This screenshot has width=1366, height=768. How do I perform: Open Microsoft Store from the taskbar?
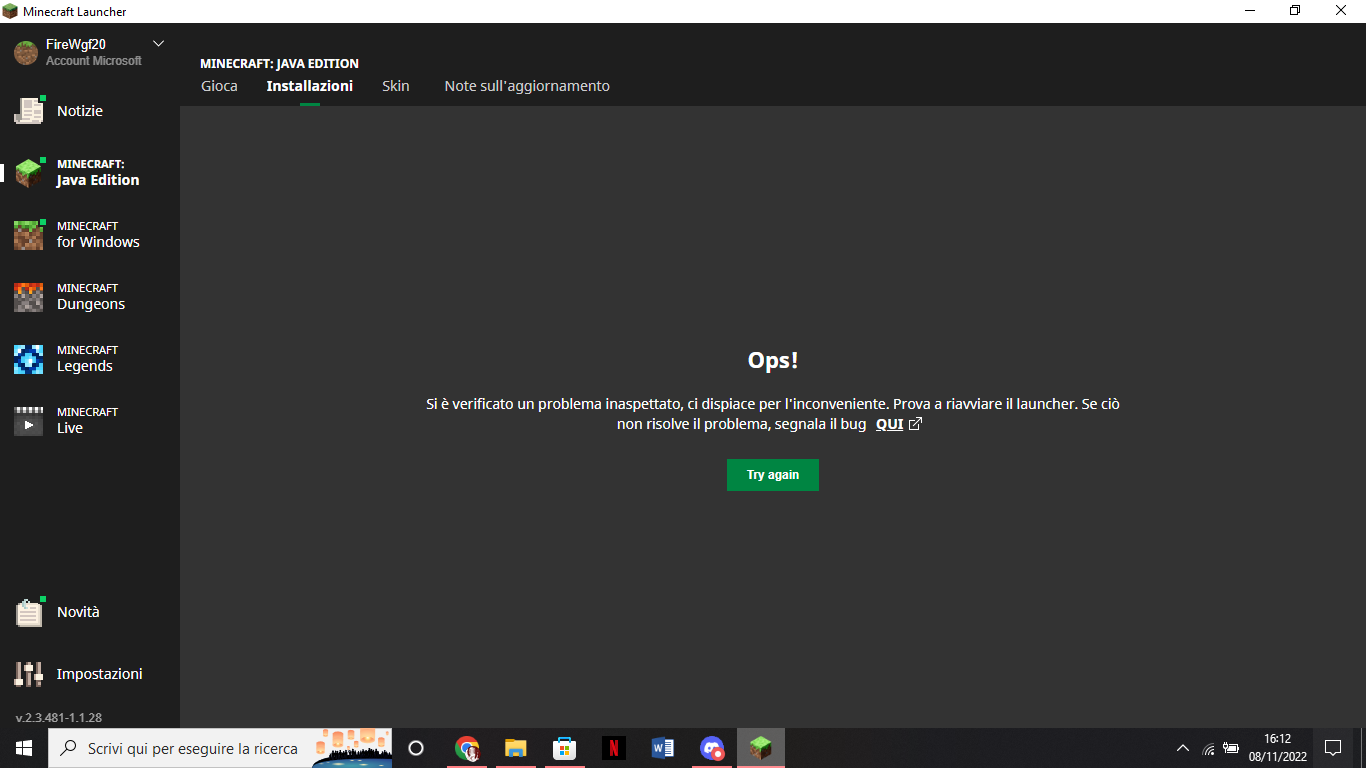[565, 748]
